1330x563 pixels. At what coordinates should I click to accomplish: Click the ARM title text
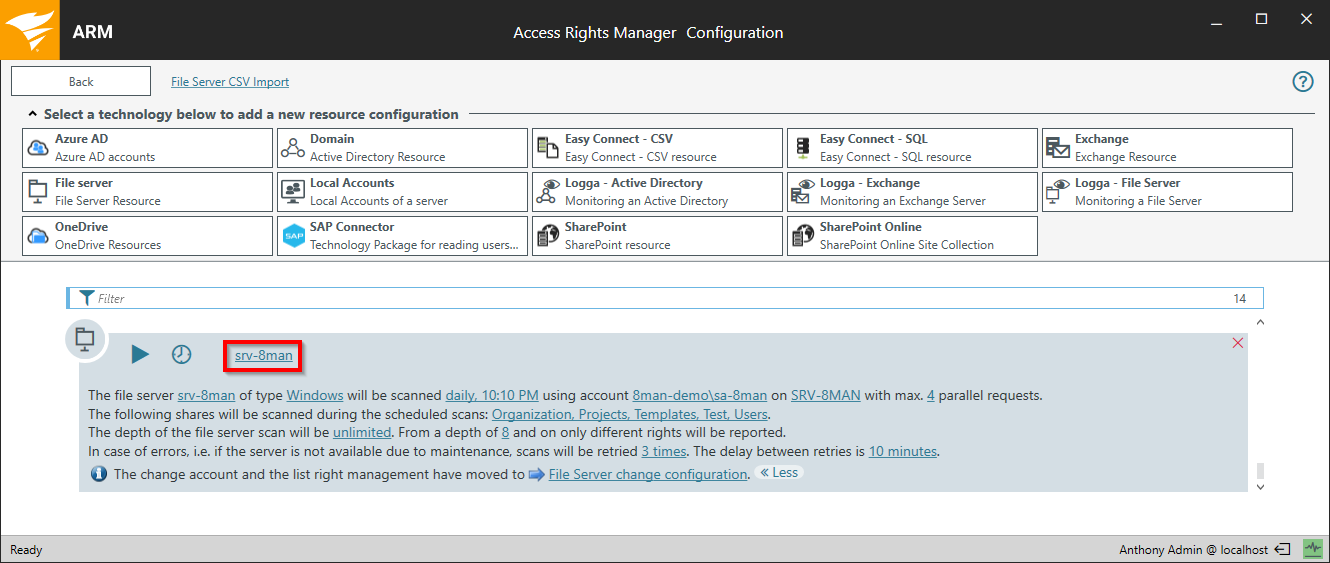[x=93, y=31]
